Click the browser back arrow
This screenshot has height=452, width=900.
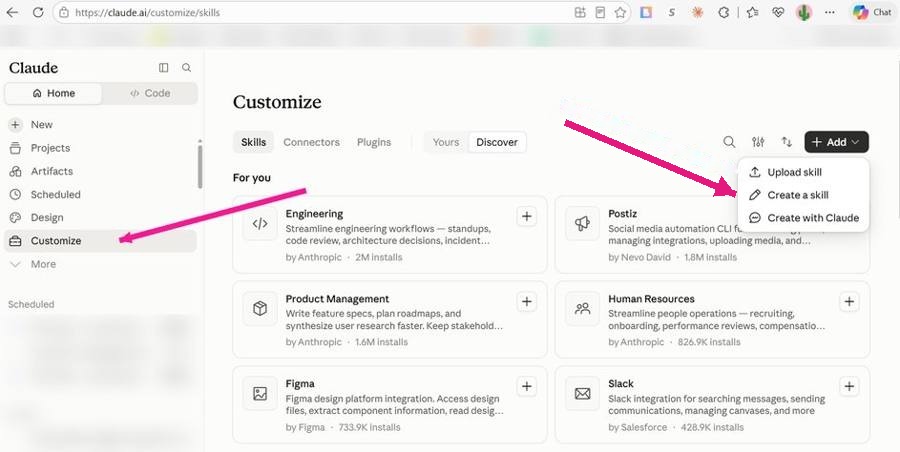tap(12, 12)
